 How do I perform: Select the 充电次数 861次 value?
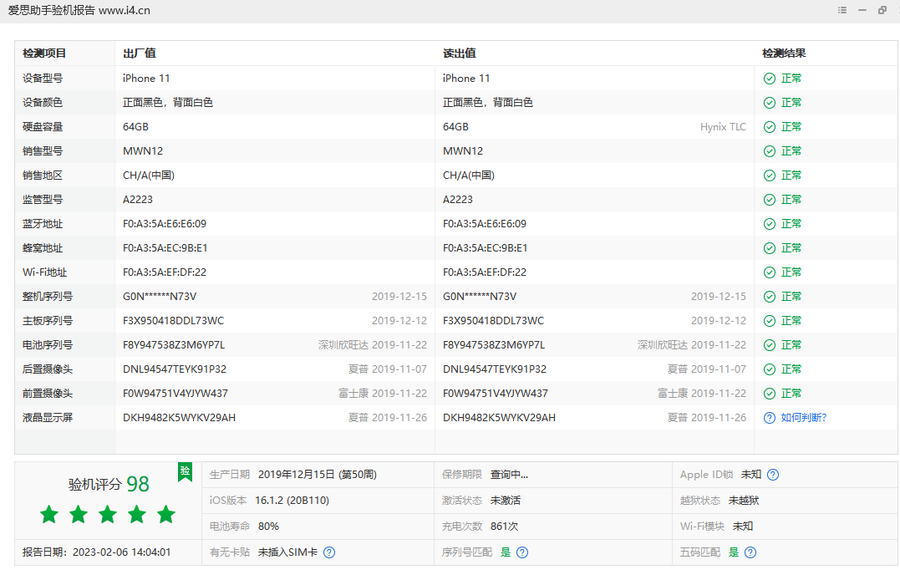pyautogui.click(x=504, y=526)
